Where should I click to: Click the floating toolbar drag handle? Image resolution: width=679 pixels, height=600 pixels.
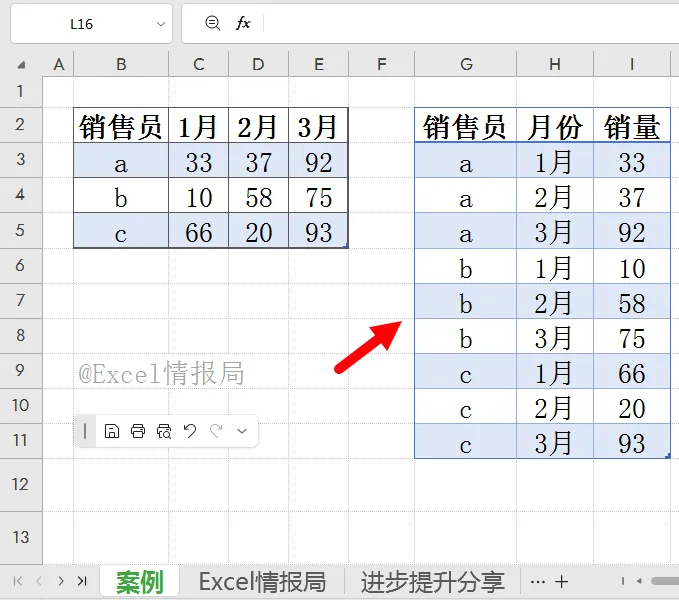[85, 431]
